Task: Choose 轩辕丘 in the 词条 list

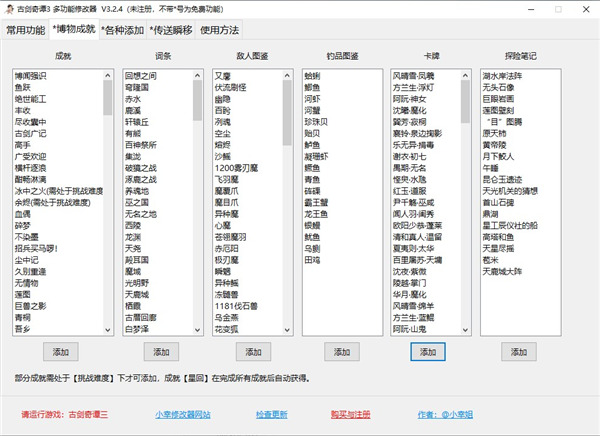Action: click(137, 122)
